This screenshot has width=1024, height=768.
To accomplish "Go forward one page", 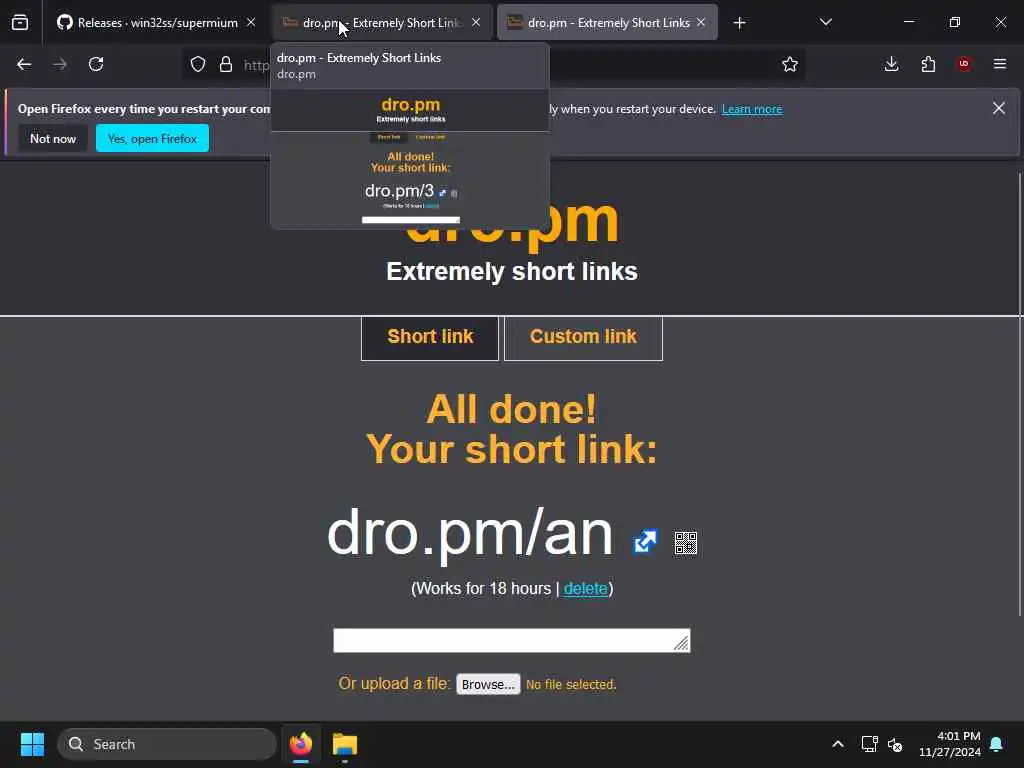I will pyautogui.click(x=60, y=64).
